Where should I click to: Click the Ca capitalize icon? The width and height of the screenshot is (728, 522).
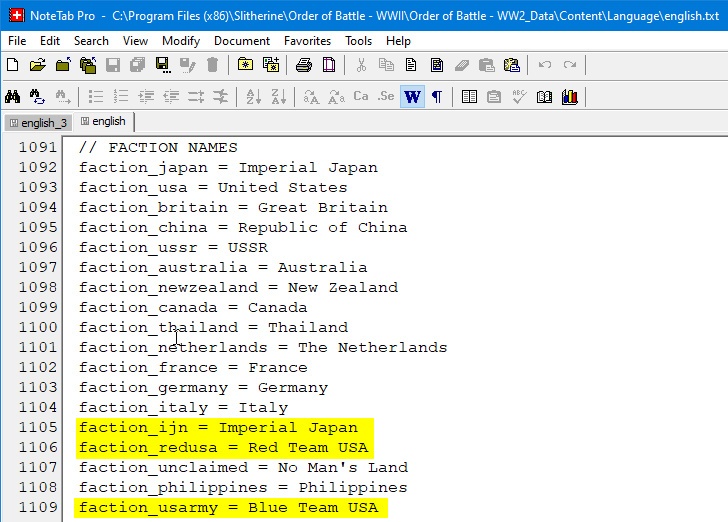(x=361, y=96)
